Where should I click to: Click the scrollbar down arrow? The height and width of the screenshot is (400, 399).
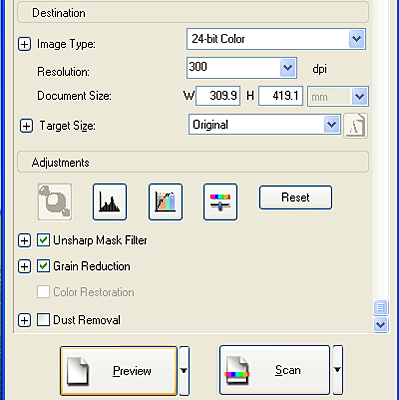[381, 324]
